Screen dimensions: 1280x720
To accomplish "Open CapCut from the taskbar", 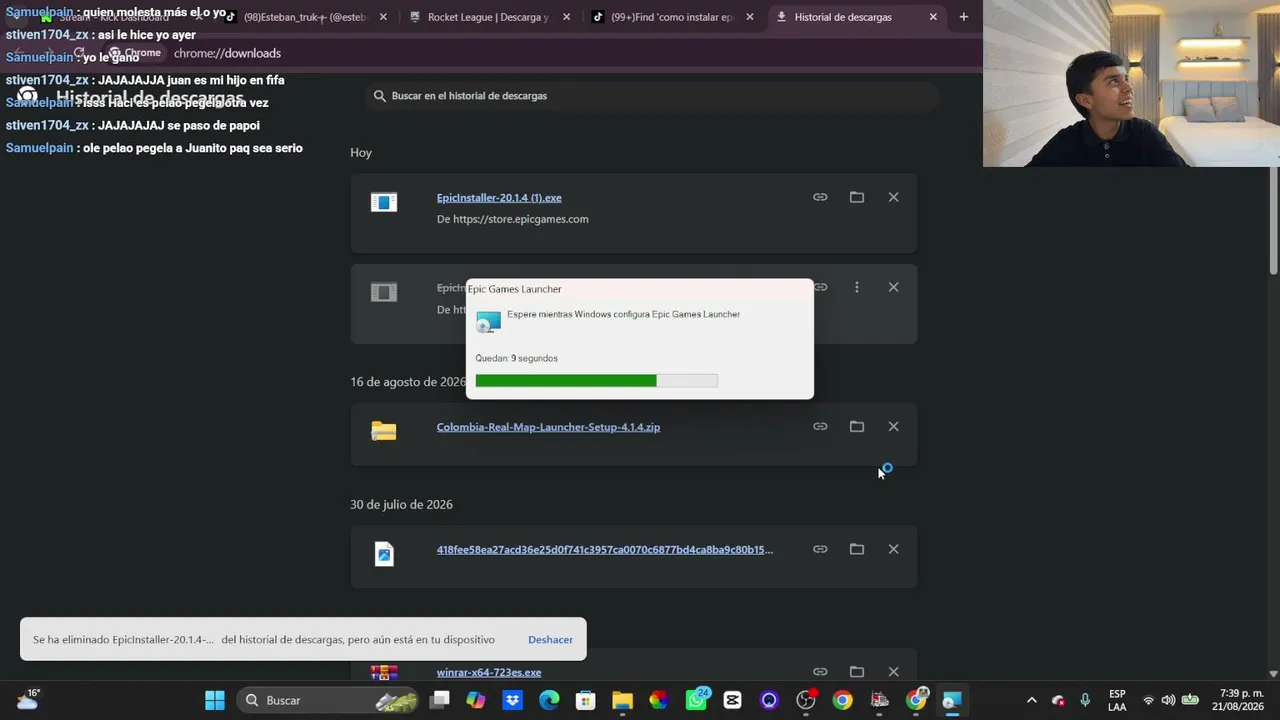I will click(732, 700).
